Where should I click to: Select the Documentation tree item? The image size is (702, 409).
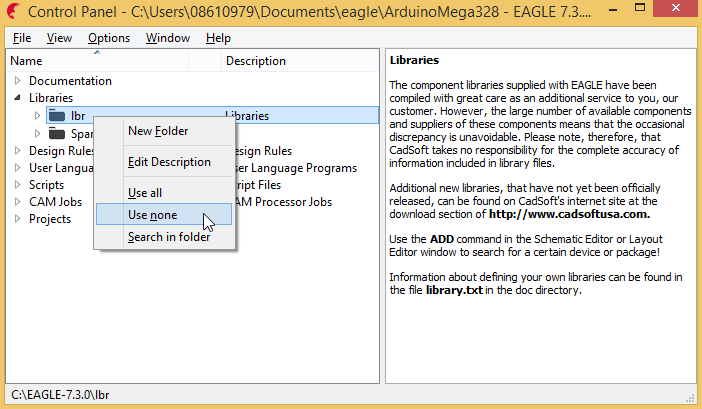click(70, 81)
